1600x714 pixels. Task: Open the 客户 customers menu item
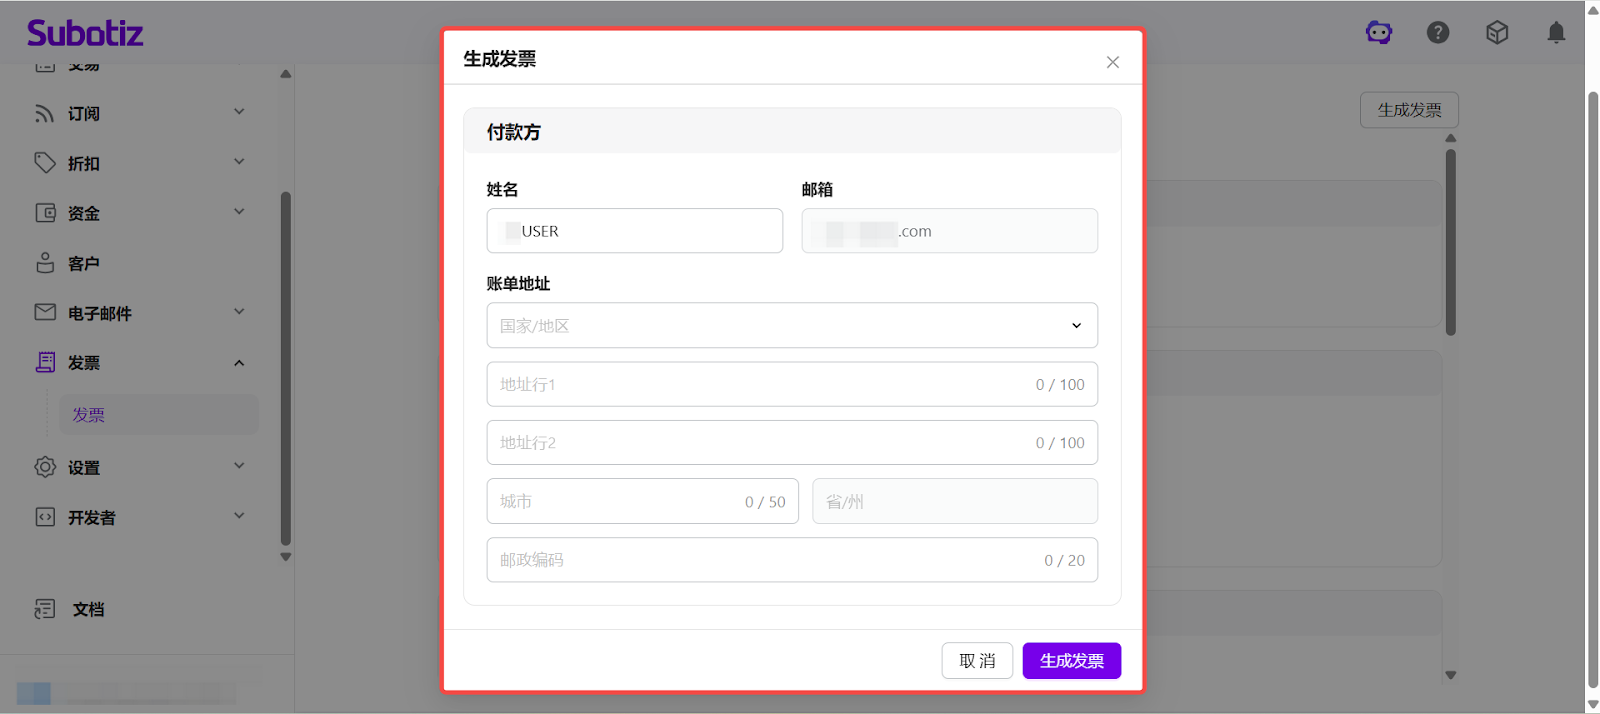pos(84,263)
